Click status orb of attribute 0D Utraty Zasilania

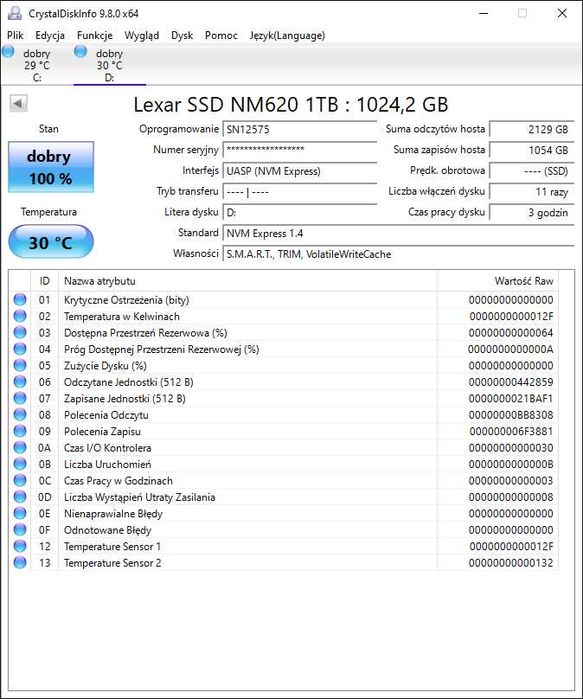[x=20, y=497]
